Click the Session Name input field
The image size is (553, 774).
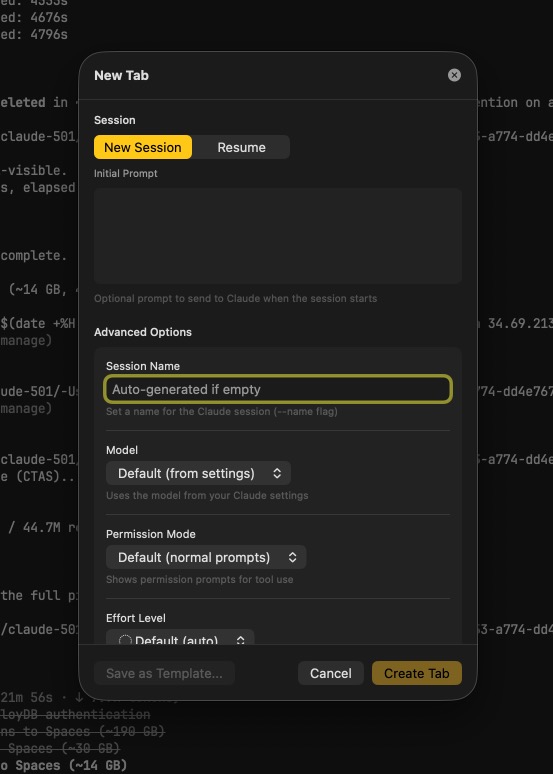[x=278, y=389]
